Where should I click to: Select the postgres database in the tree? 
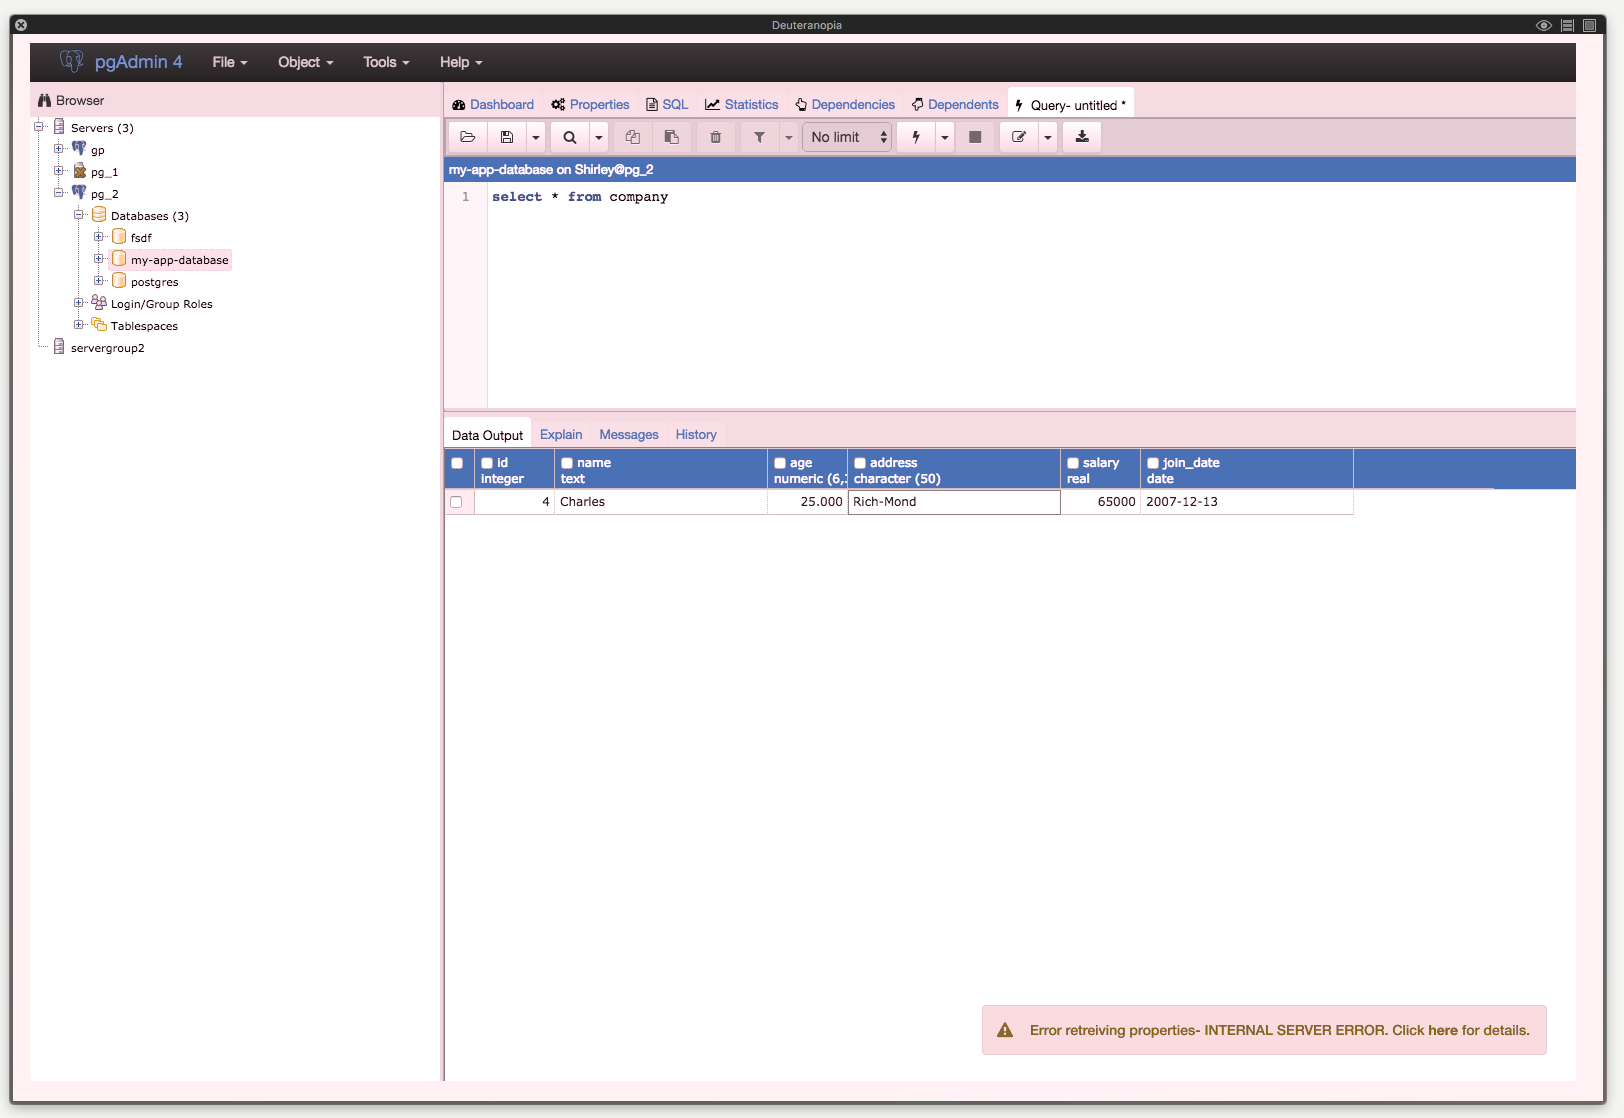click(x=154, y=282)
